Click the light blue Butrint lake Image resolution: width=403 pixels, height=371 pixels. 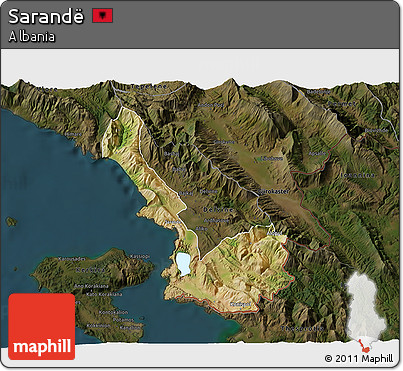tap(182, 264)
